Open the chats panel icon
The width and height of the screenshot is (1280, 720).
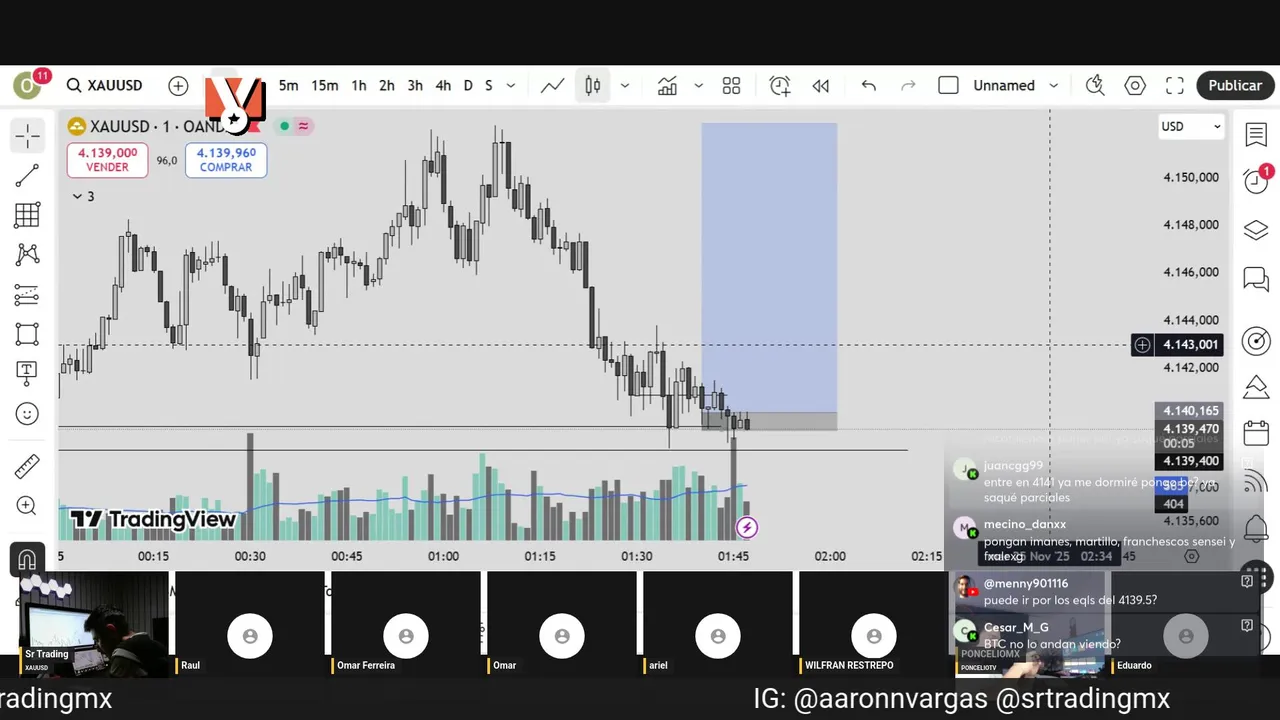[1256, 279]
